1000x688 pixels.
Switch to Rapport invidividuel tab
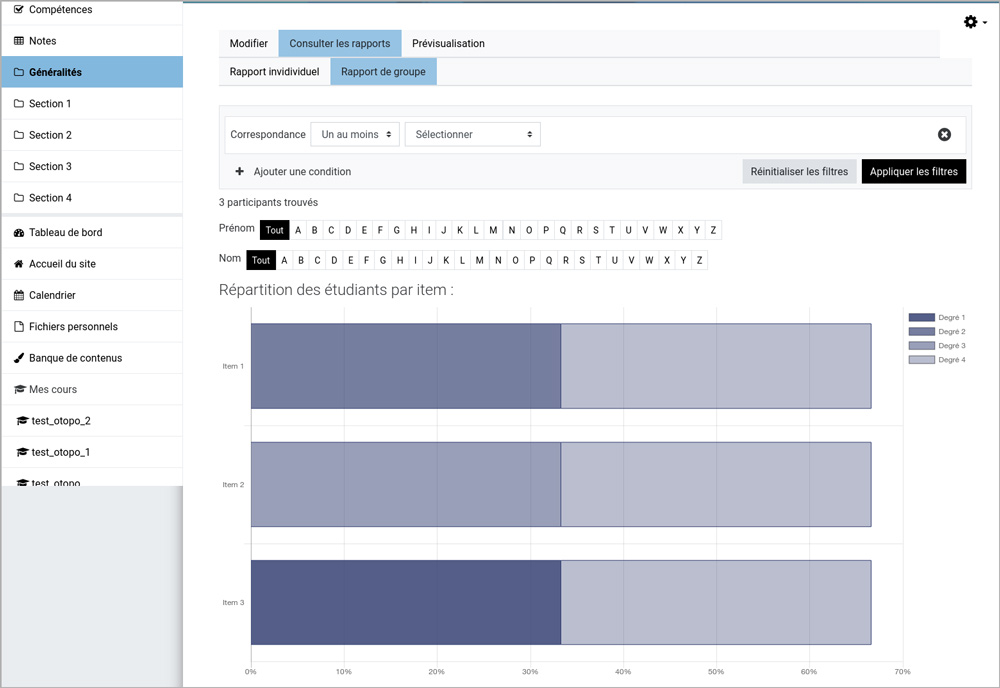tap(274, 72)
